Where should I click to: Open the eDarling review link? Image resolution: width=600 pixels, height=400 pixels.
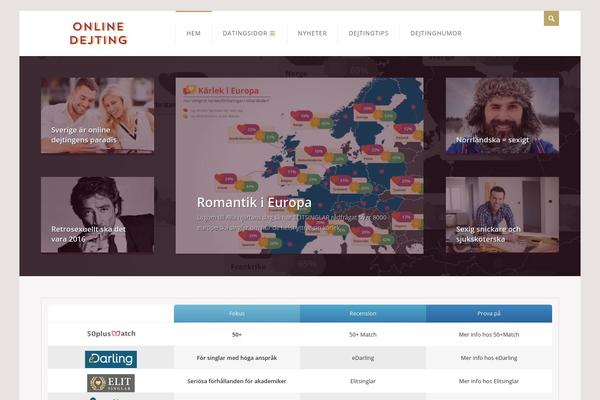[x=363, y=358]
